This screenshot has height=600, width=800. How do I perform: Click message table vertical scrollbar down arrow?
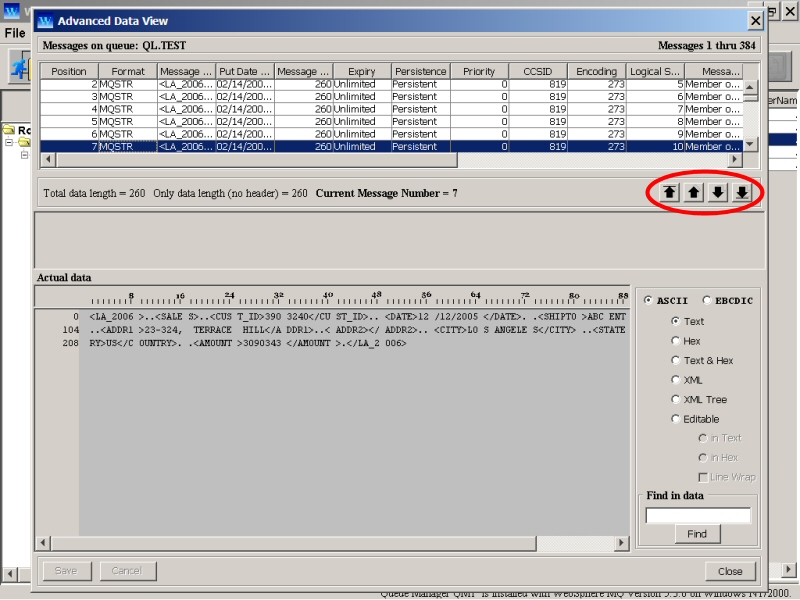point(749,145)
